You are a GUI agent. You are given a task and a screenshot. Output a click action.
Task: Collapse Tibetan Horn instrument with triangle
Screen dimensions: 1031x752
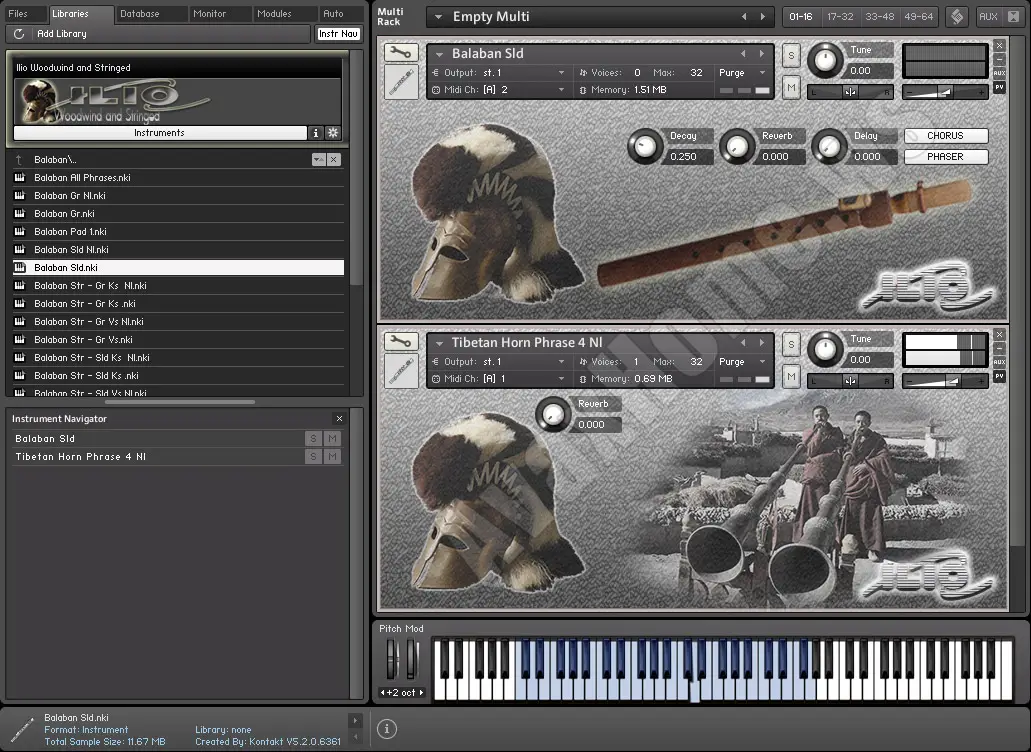point(439,343)
